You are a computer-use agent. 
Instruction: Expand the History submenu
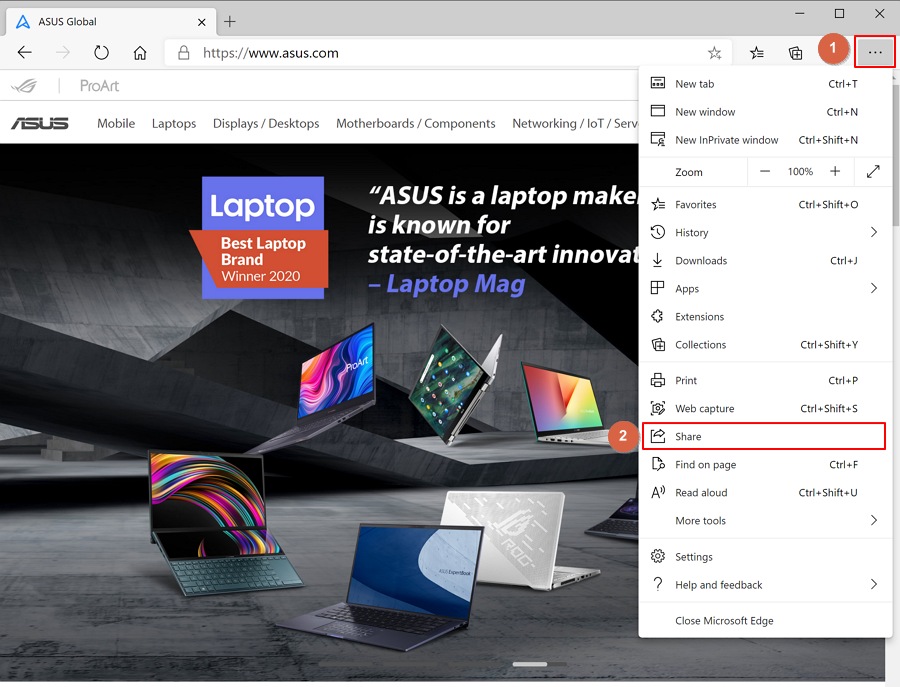(765, 232)
